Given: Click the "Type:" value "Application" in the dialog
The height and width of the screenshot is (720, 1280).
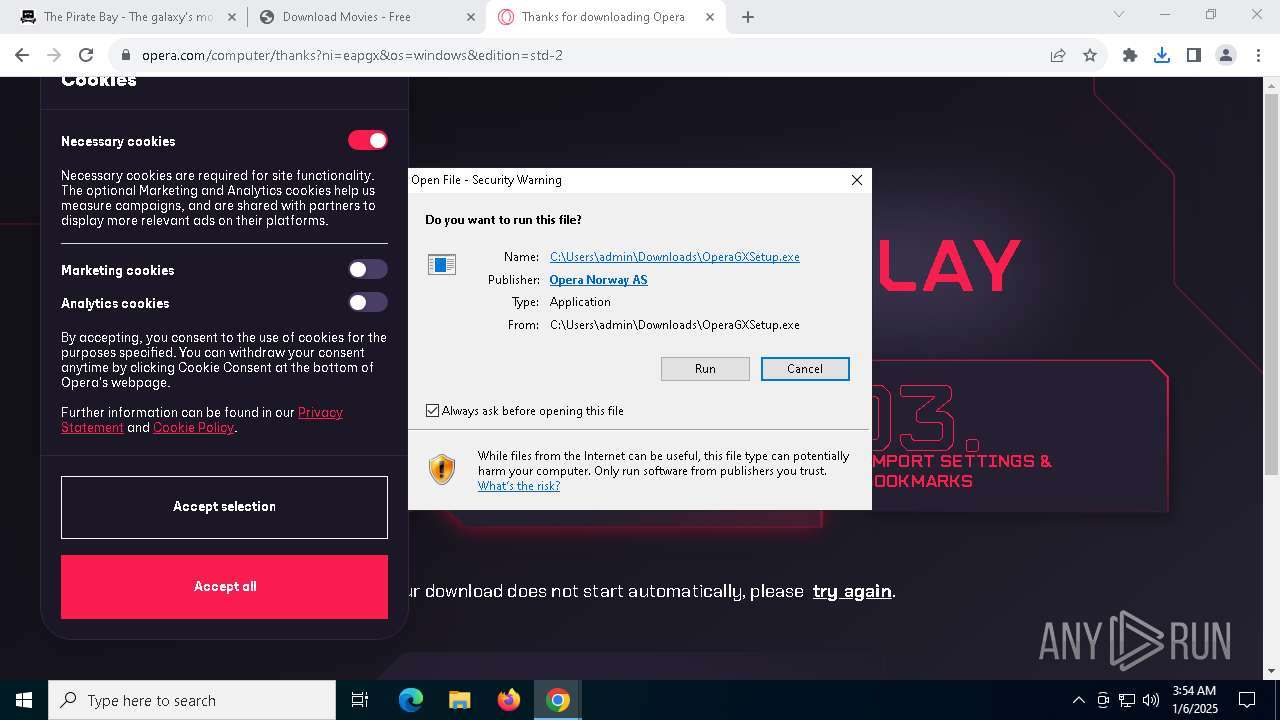Looking at the screenshot, I should [580, 302].
